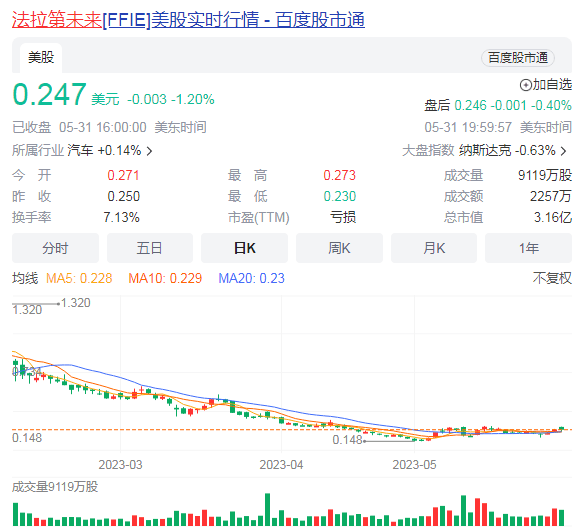The height and width of the screenshot is (530, 577).
Task: Switch to the 1年 chart view
Action: pos(528,248)
